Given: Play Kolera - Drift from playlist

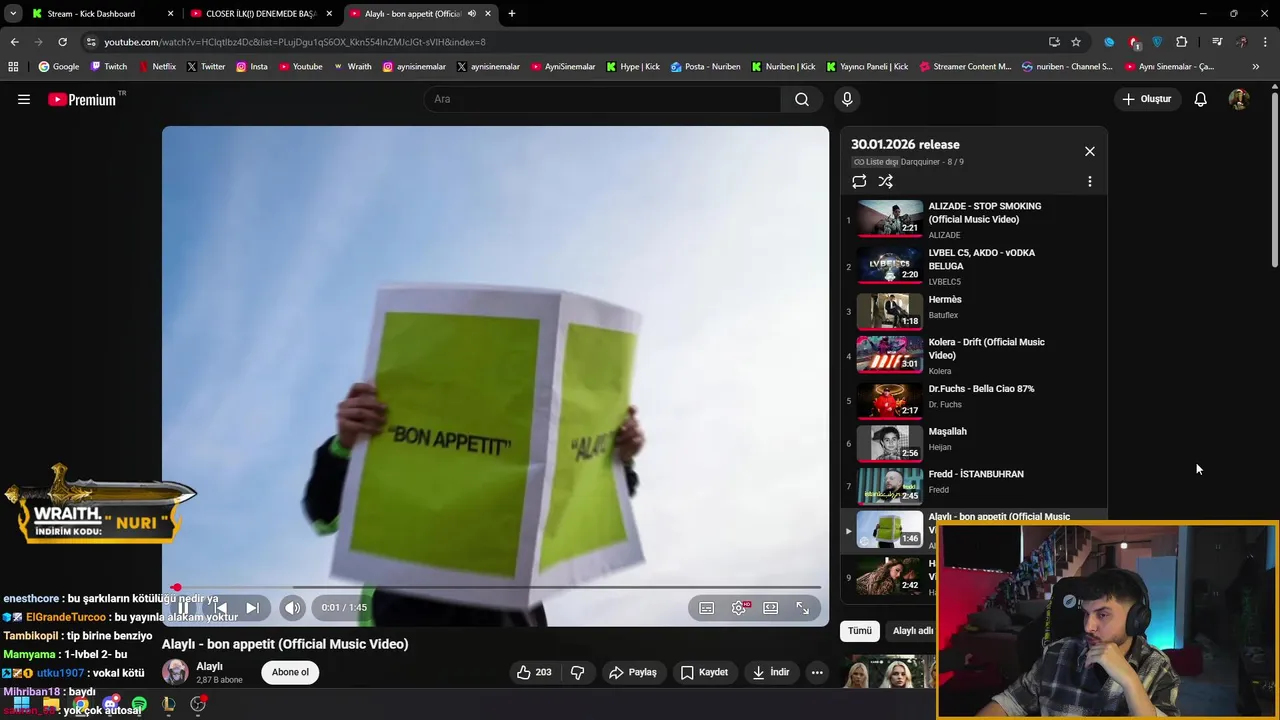Looking at the screenshot, I should 974,355.
